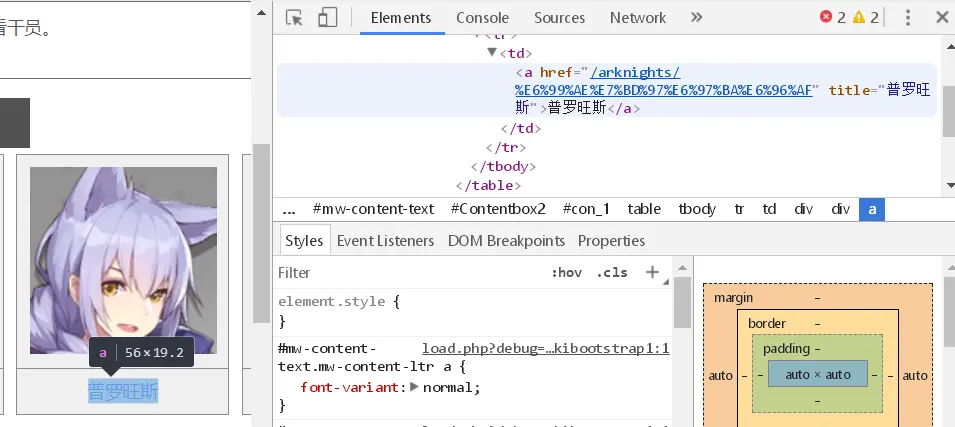Image resolution: width=955 pixels, height=427 pixels.
Task: Toggle the device toolbar icon
Action: pos(328,18)
